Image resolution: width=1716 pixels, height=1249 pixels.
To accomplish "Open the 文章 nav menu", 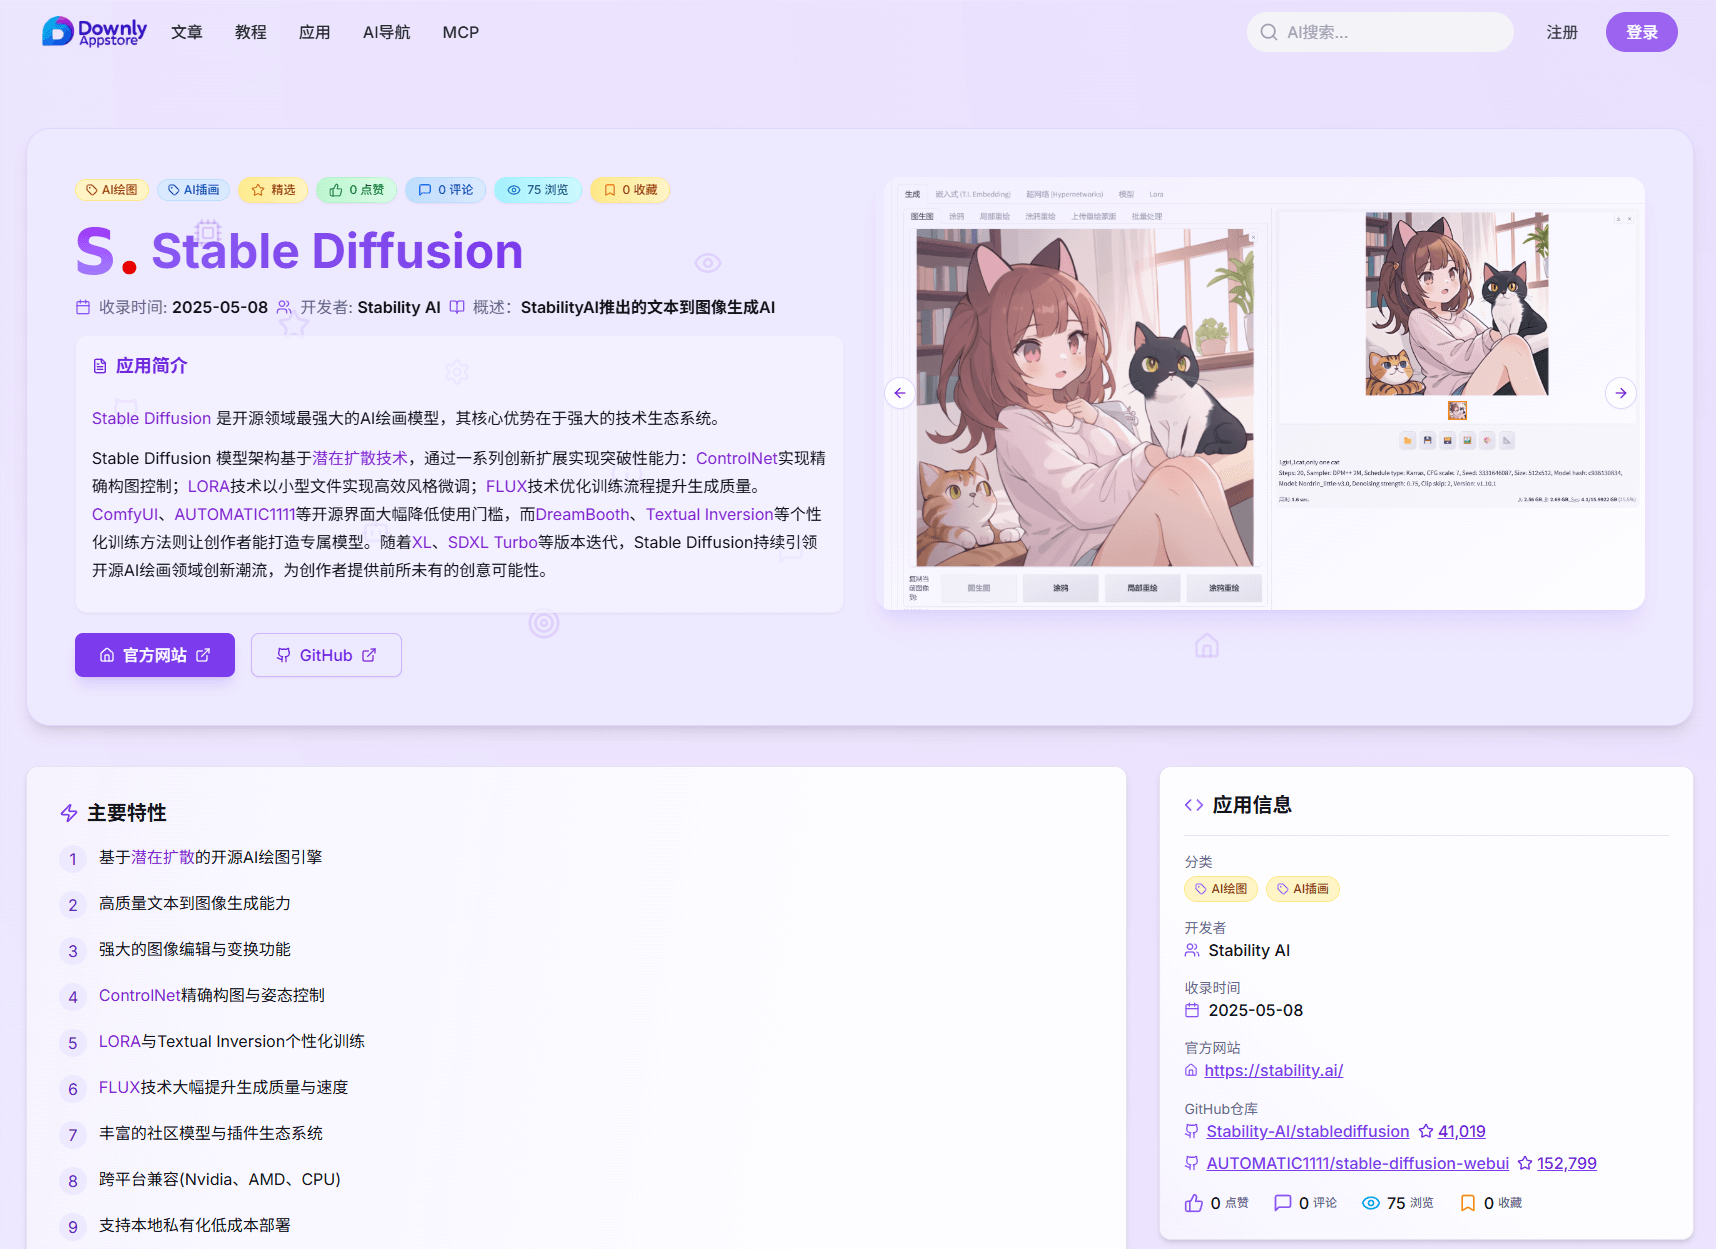I will click(x=187, y=32).
